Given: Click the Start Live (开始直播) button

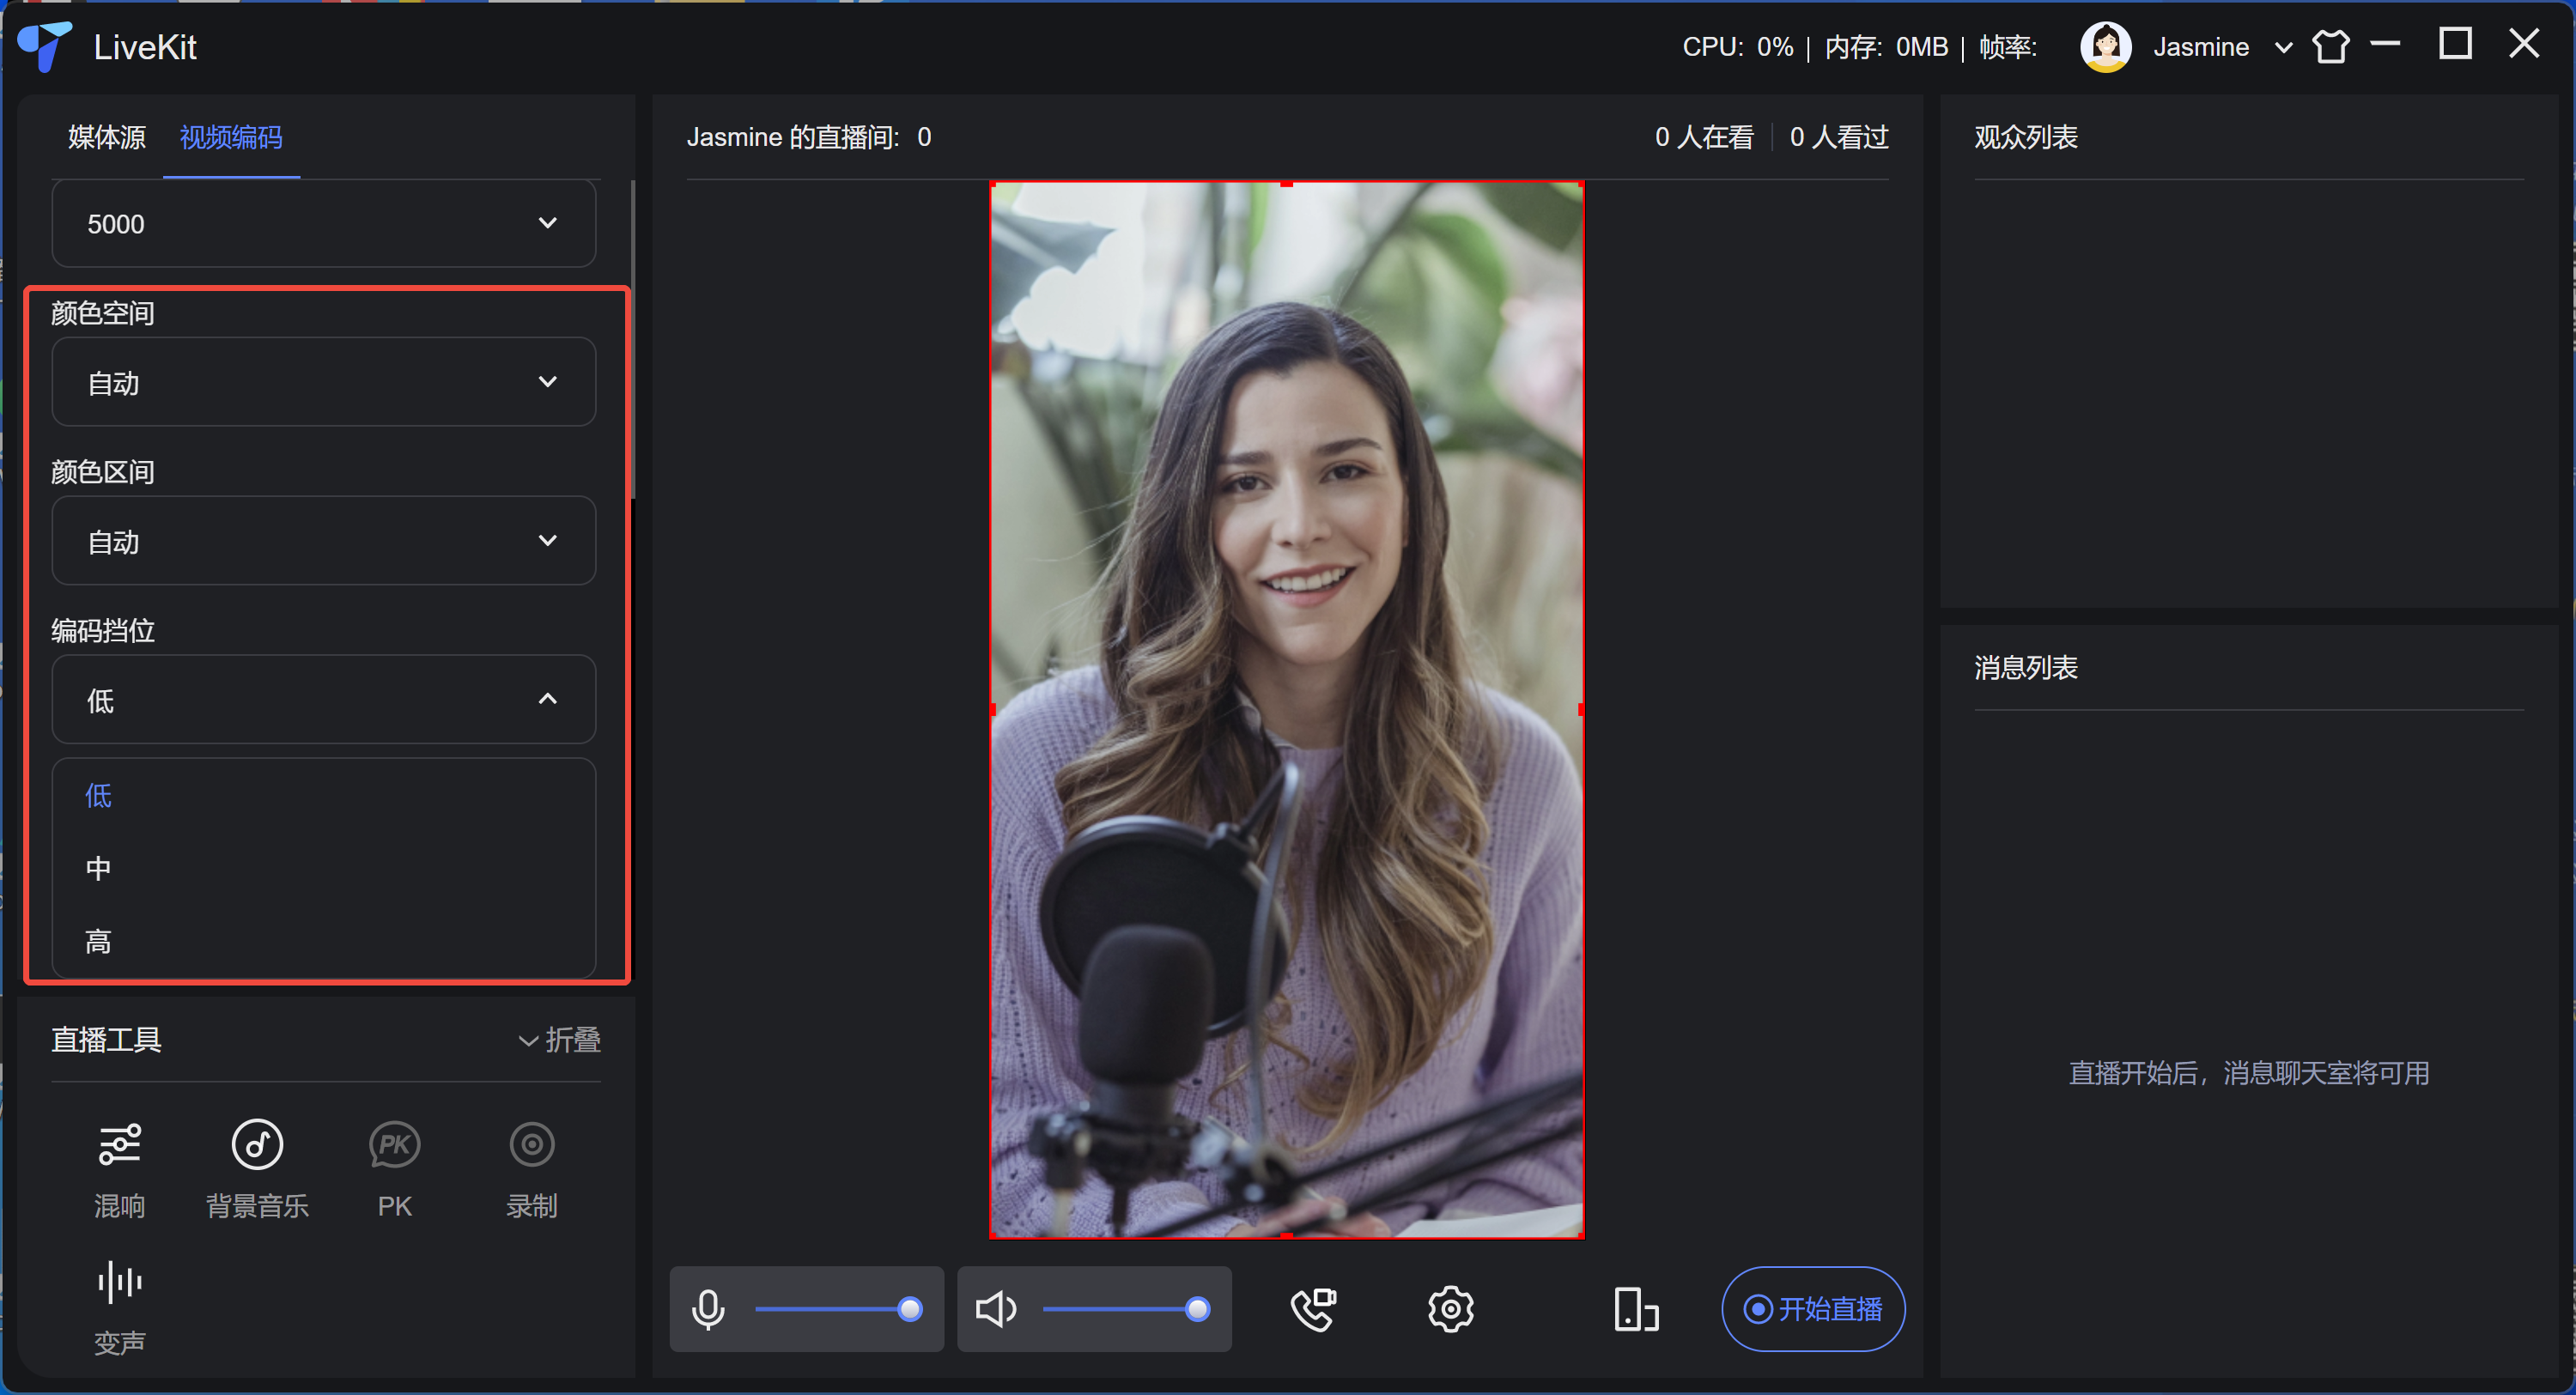Looking at the screenshot, I should click(1812, 1309).
